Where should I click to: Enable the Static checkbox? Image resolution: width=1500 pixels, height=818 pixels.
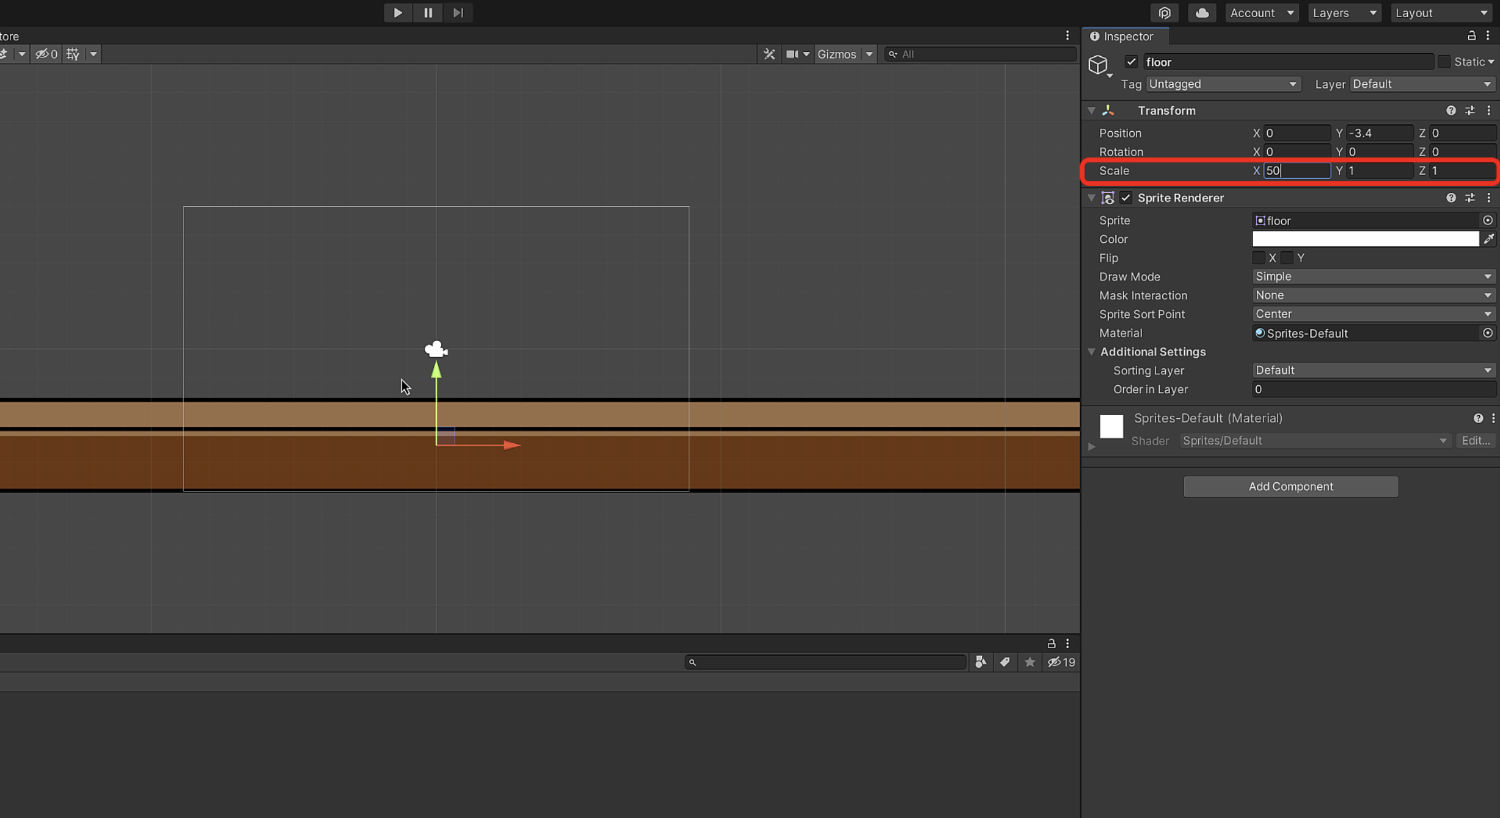[1444, 62]
